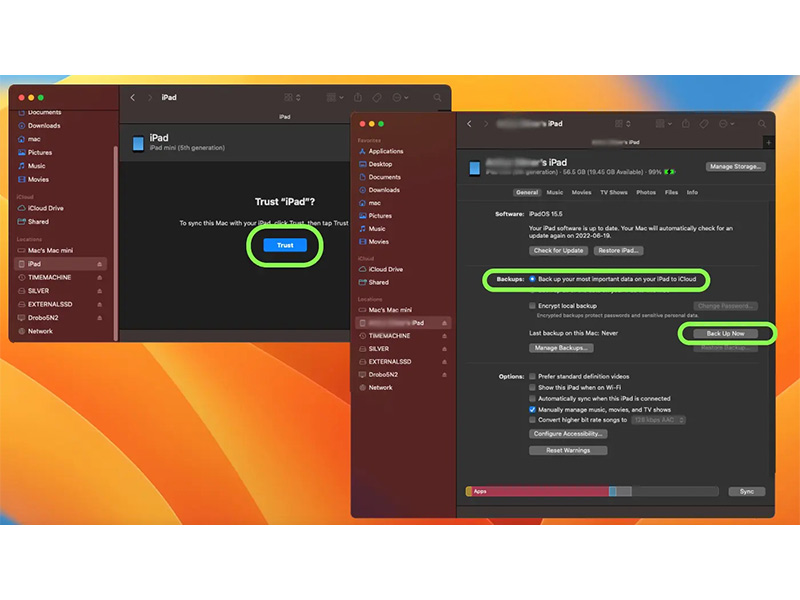
Task: Enable Prefer standard definition videos
Action: coord(532,376)
